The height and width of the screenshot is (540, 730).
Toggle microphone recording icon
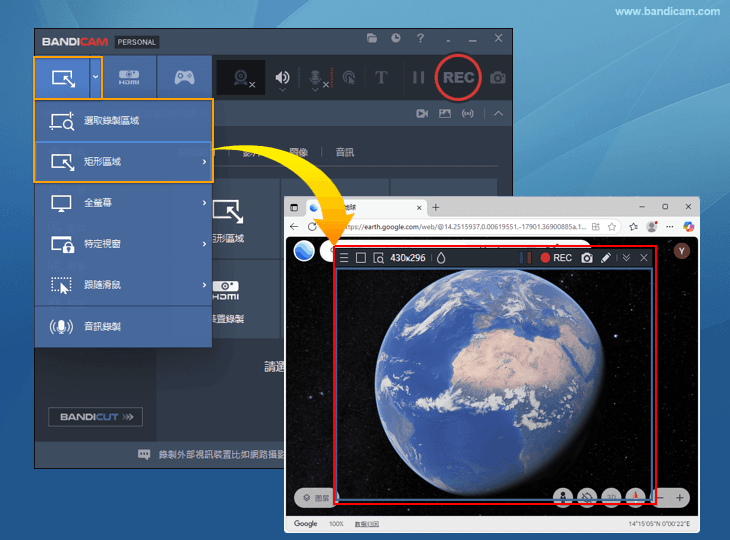pyautogui.click(x=316, y=78)
